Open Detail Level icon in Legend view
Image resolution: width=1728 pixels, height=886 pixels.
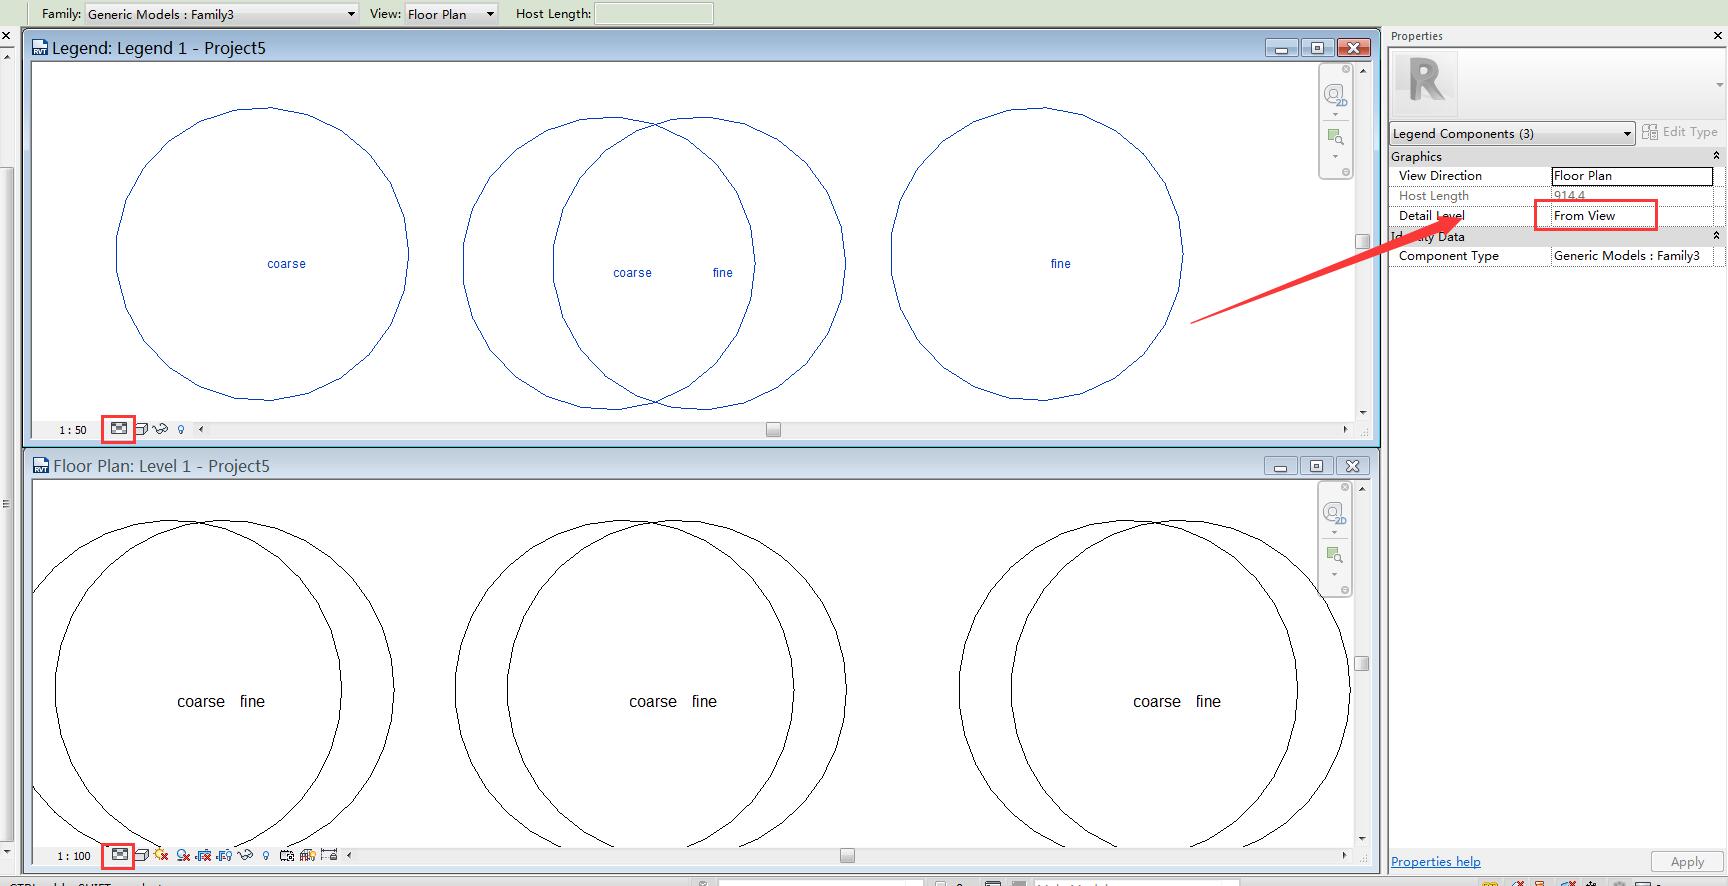click(119, 429)
